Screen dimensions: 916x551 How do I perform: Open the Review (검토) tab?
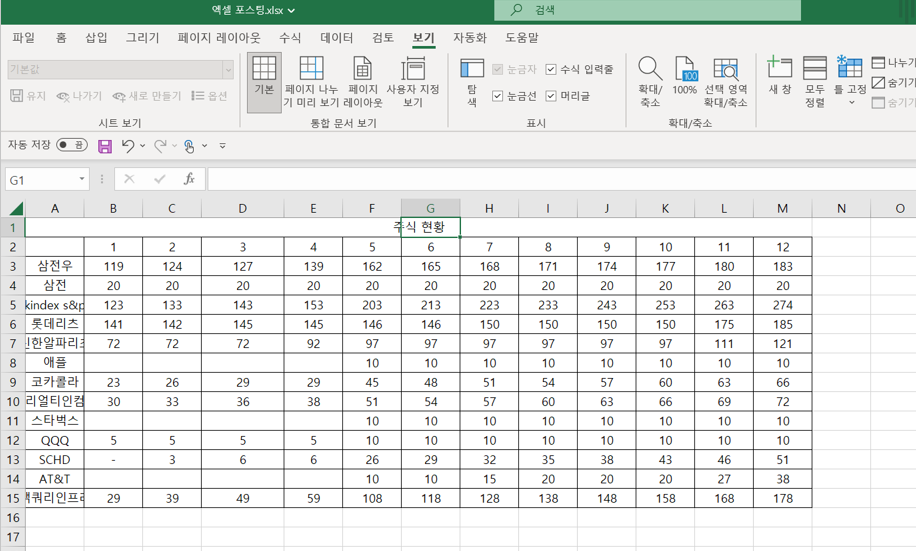383,38
